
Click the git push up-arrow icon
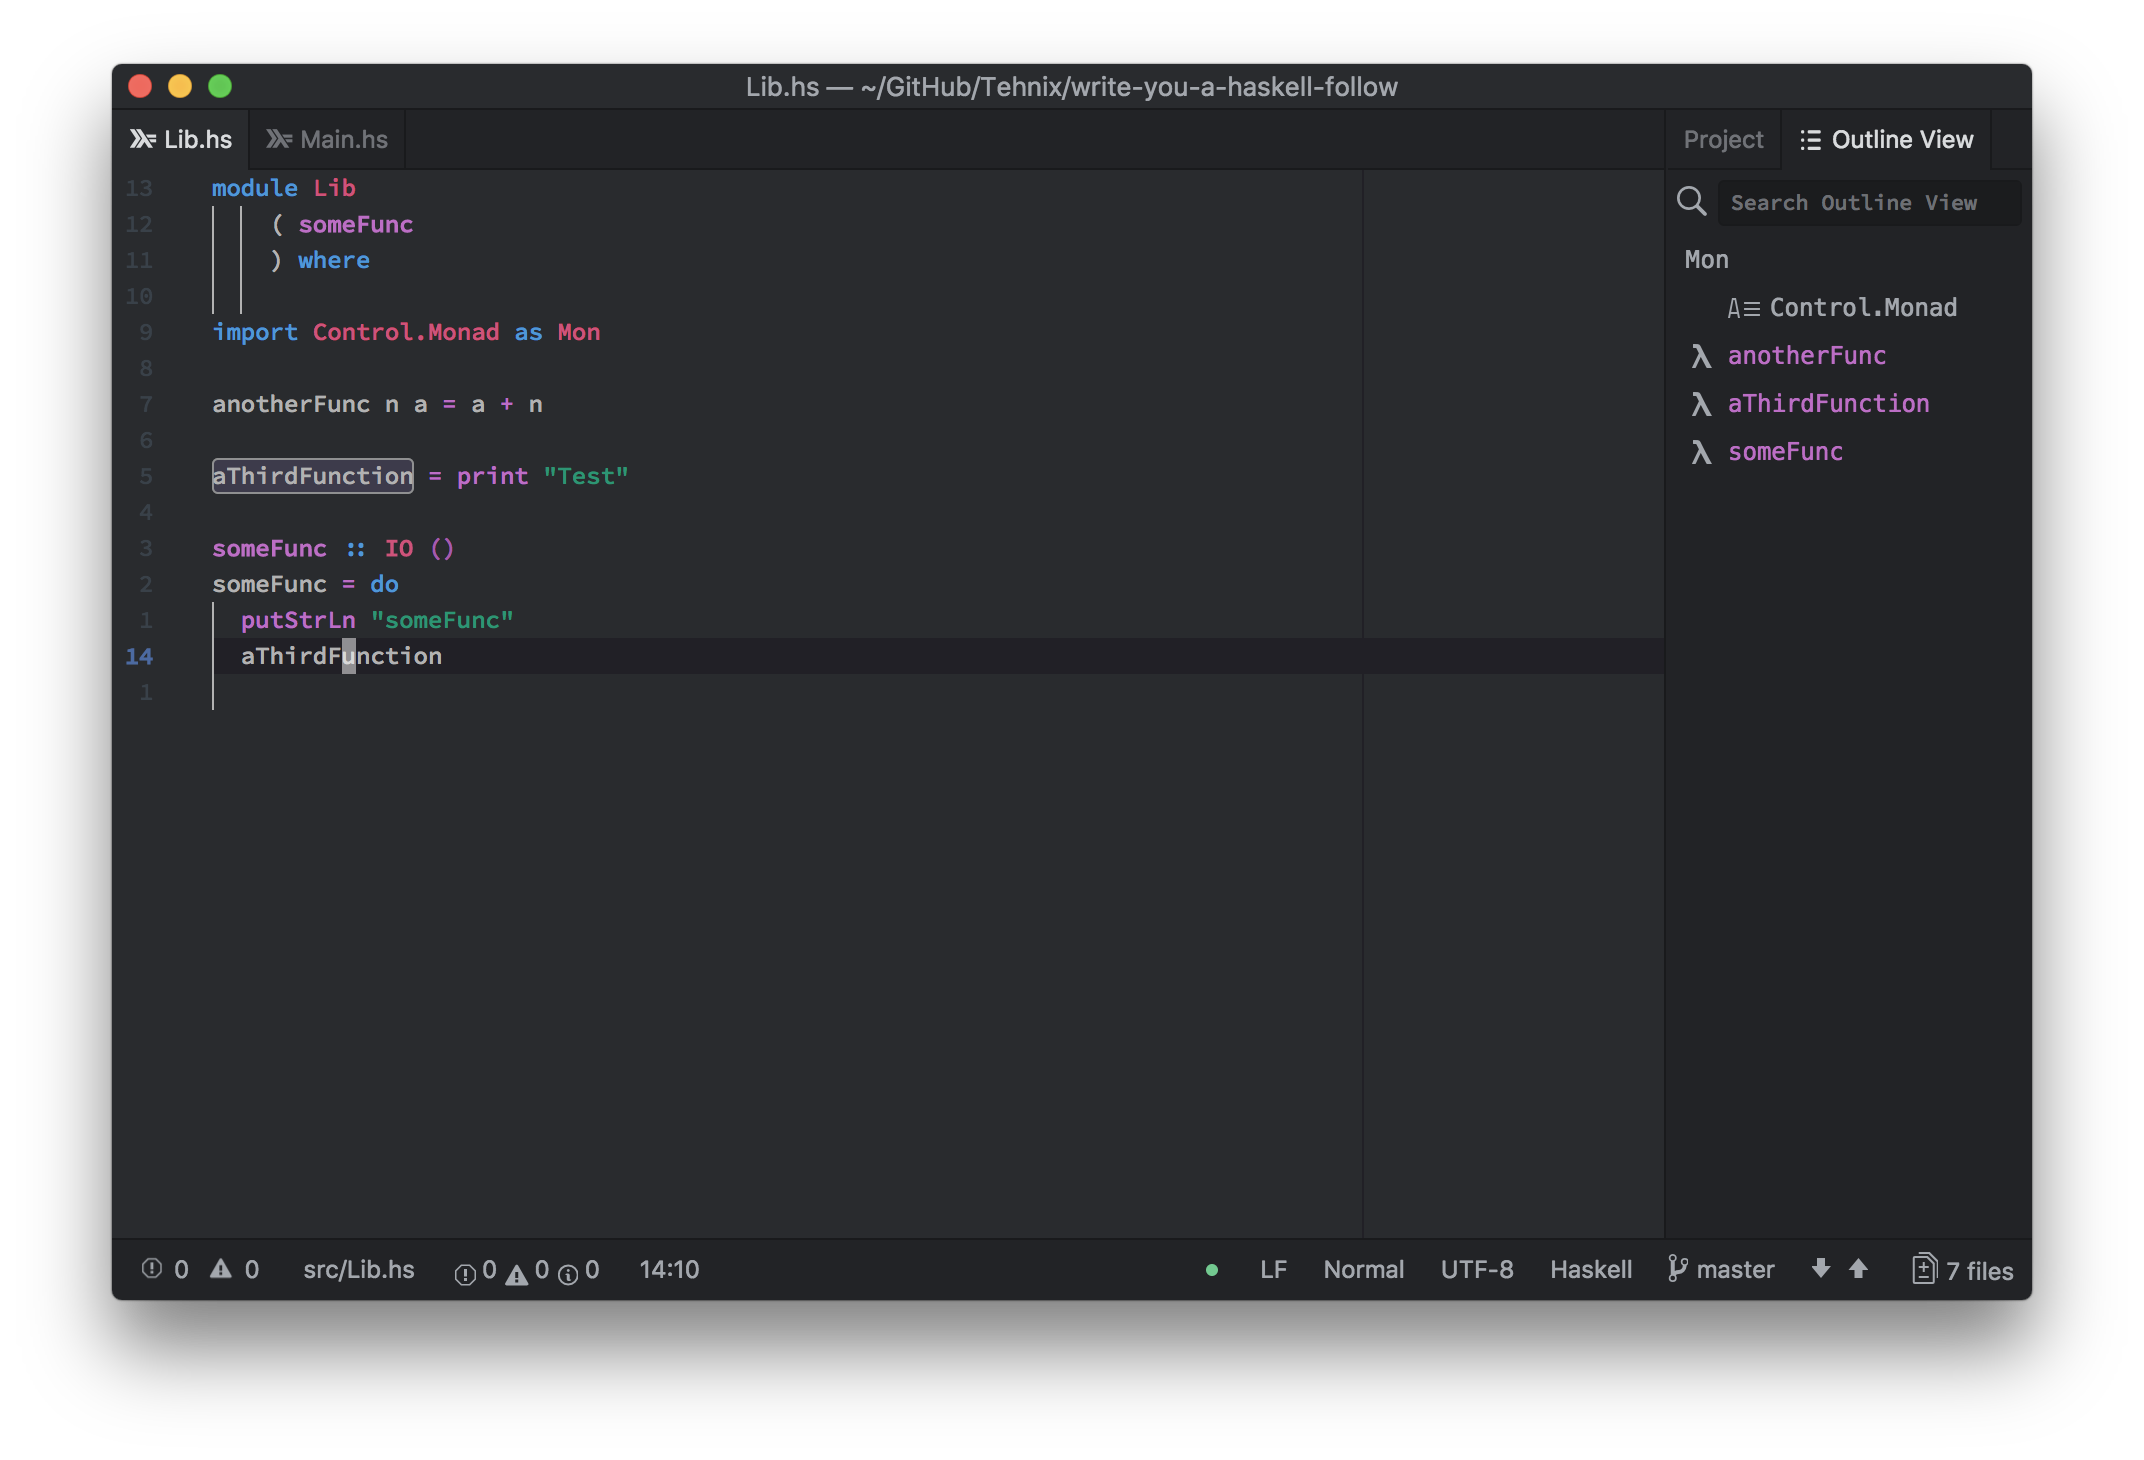click(1858, 1269)
